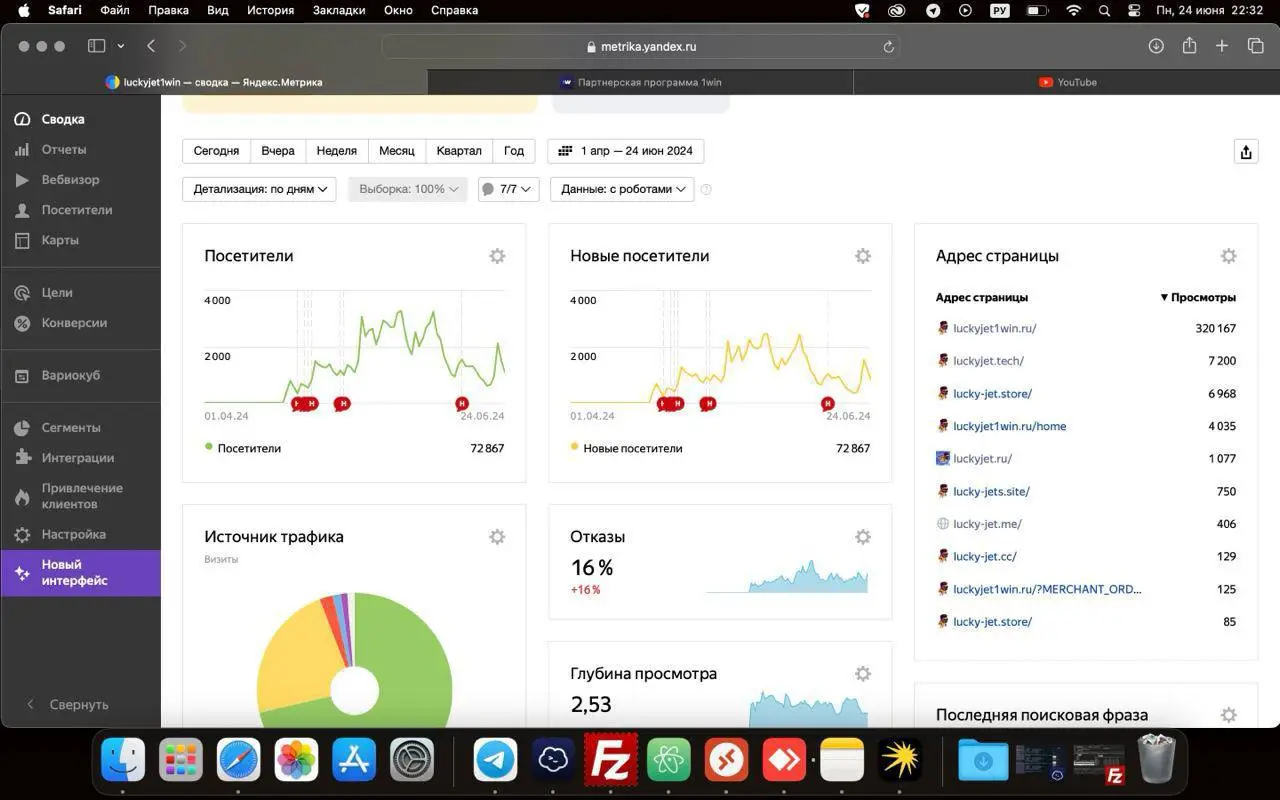Switch to Новый интерфейс
The image size is (1280, 800).
(80, 573)
